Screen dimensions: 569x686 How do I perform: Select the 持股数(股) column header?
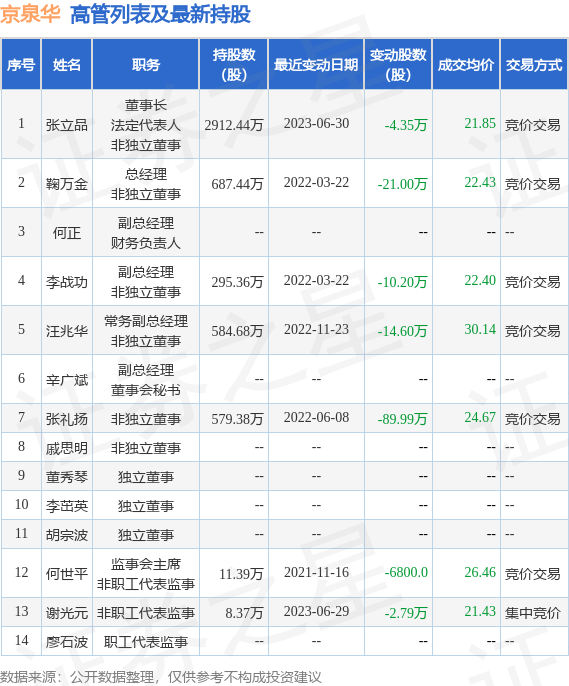coord(234,65)
